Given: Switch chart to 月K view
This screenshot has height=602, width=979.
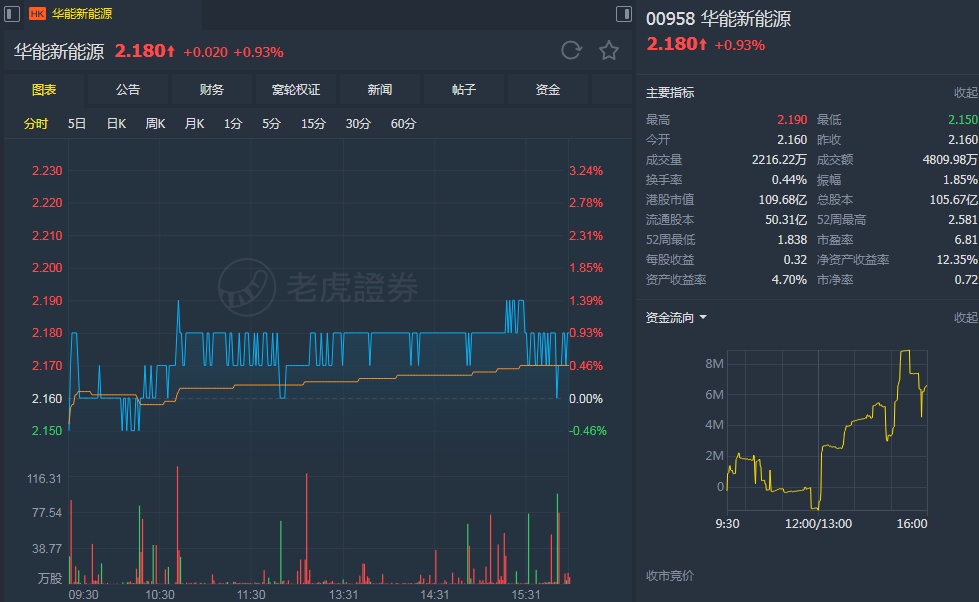Looking at the screenshot, I should [194, 124].
